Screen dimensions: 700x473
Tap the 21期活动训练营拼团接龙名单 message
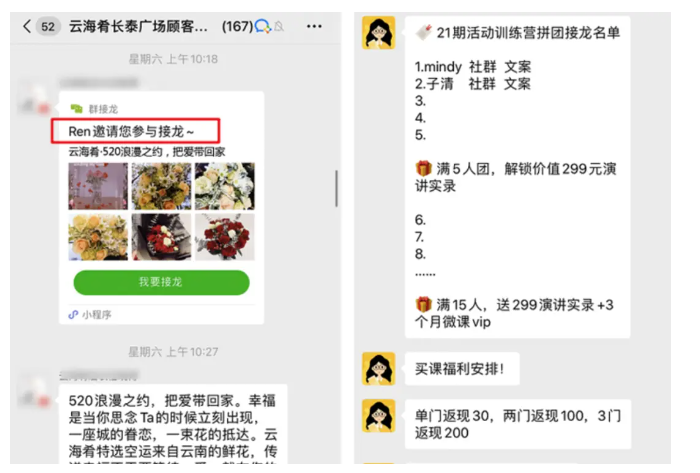(x=517, y=177)
